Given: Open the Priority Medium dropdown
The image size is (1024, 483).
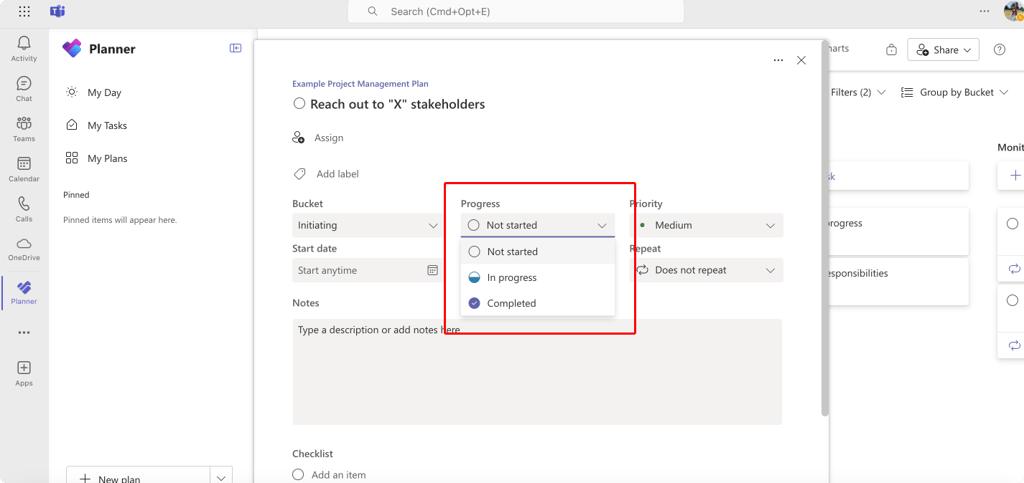Looking at the screenshot, I should [x=706, y=225].
